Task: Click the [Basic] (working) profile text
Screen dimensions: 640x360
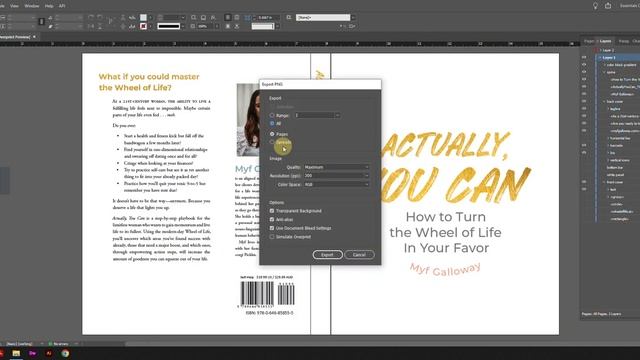Action: (19, 344)
